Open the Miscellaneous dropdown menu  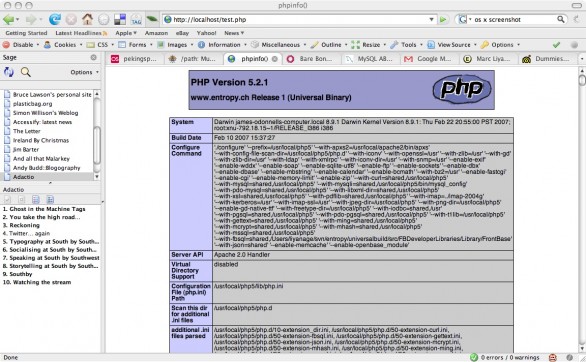pos(278,44)
